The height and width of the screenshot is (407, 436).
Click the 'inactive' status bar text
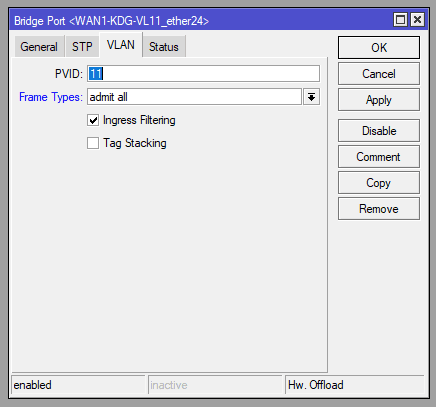pyautogui.click(x=169, y=385)
